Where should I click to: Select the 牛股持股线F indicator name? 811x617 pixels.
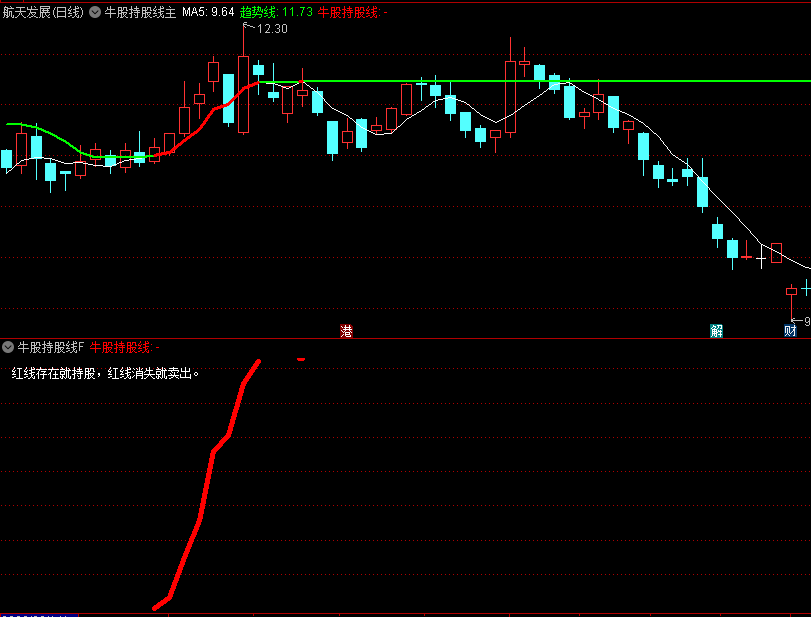coord(51,347)
